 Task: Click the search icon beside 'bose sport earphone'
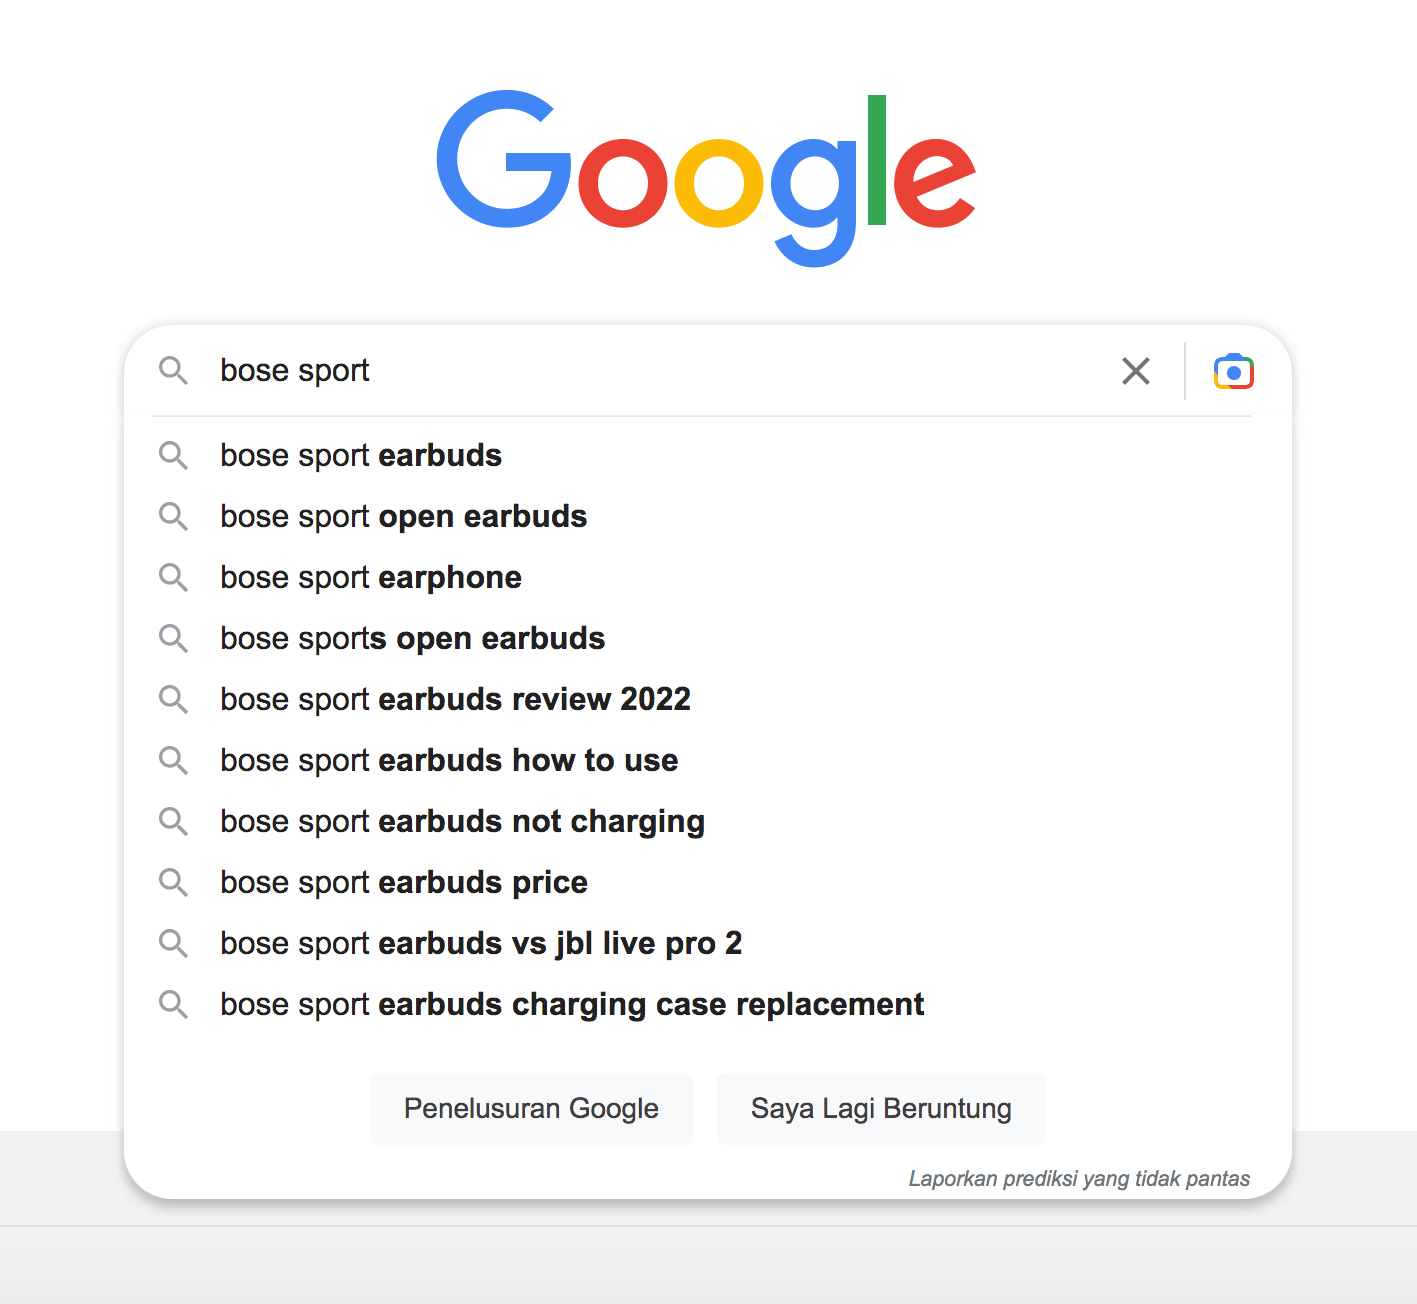pyautogui.click(x=173, y=578)
